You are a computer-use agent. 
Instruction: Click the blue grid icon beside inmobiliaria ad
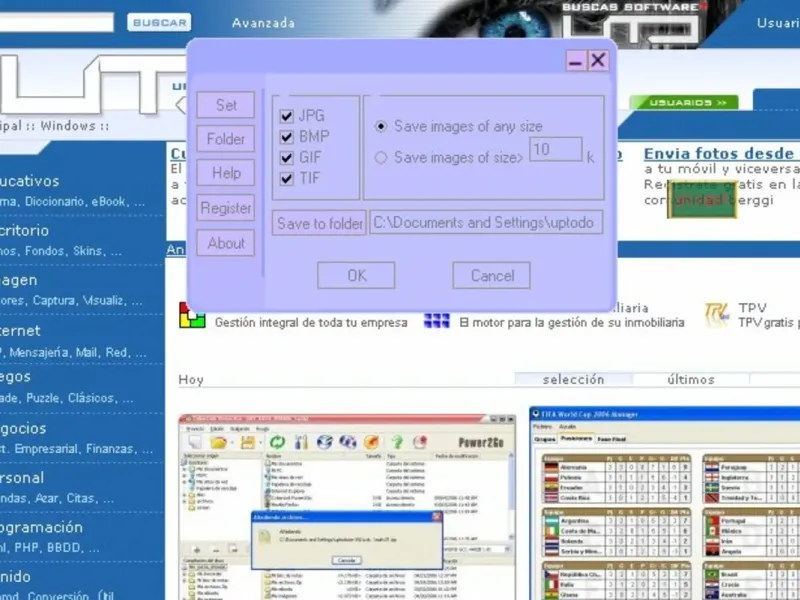coord(437,320)
